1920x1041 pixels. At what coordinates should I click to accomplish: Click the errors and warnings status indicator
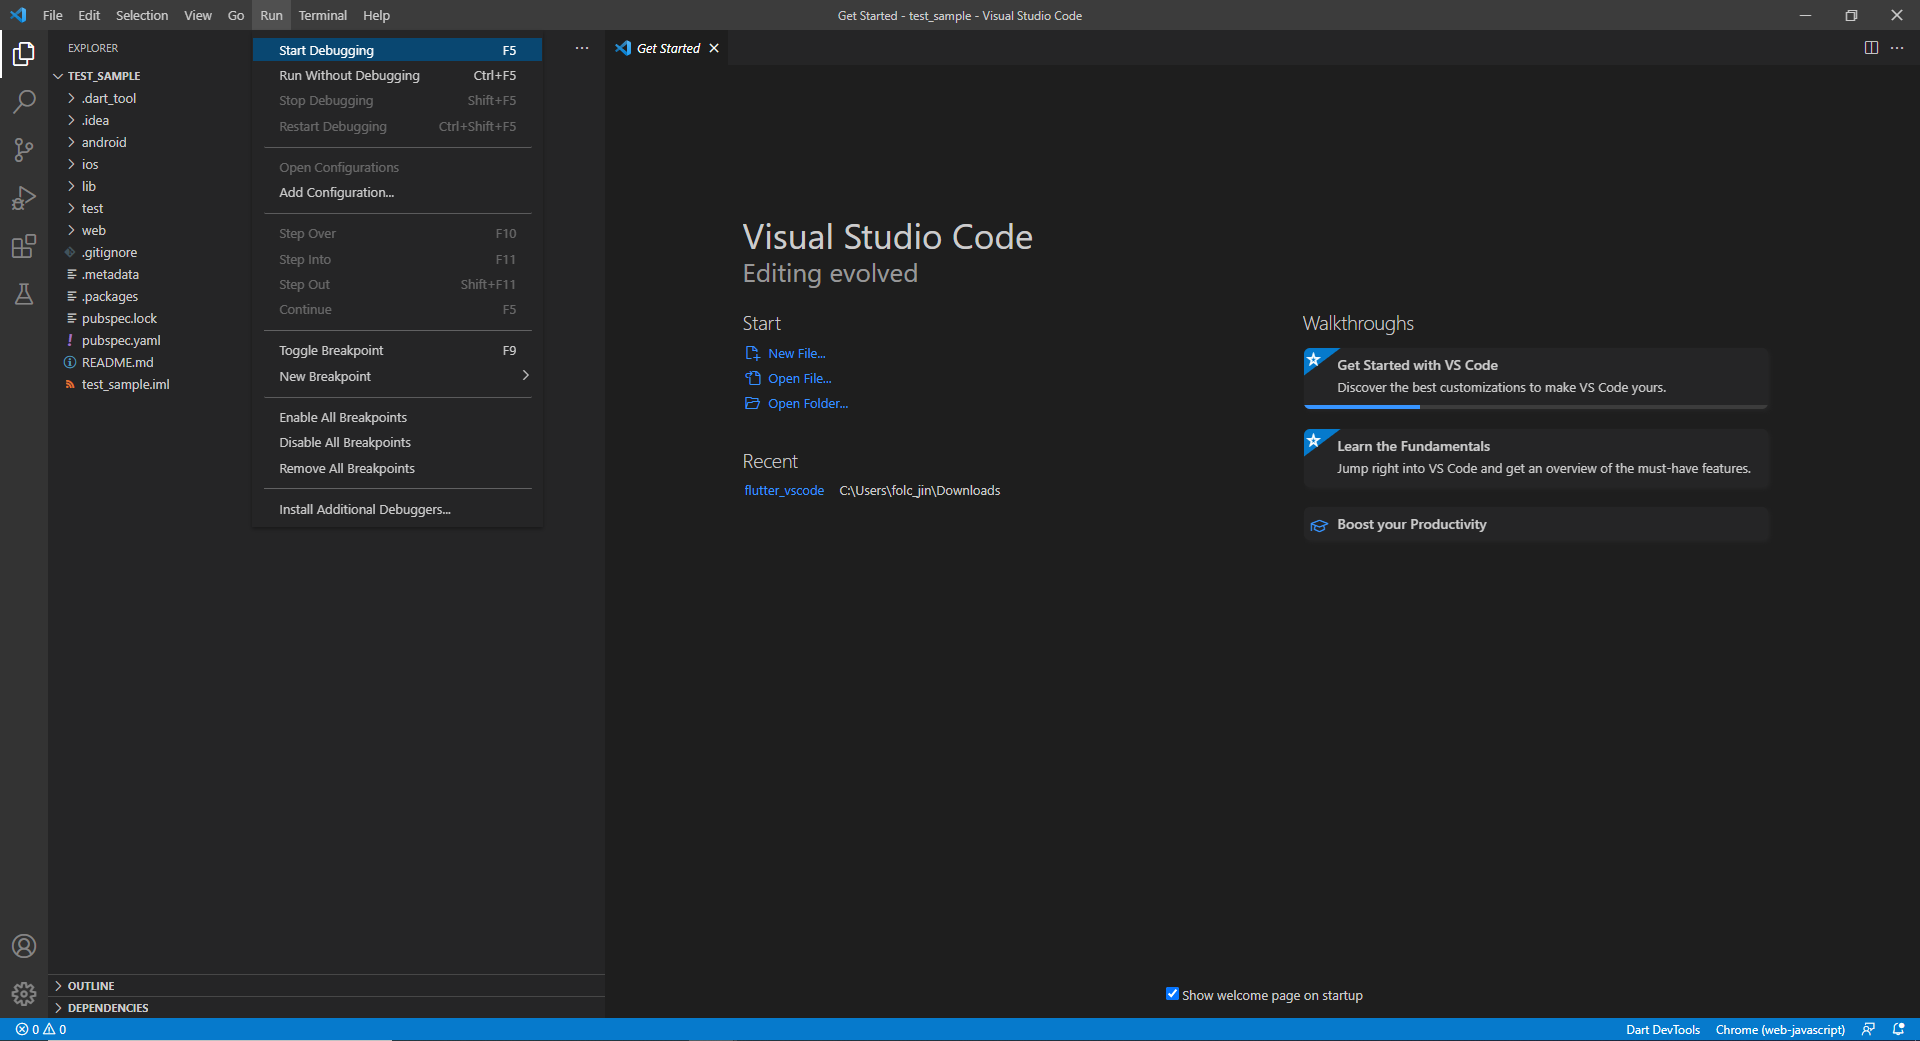[x=41, y=1030]
